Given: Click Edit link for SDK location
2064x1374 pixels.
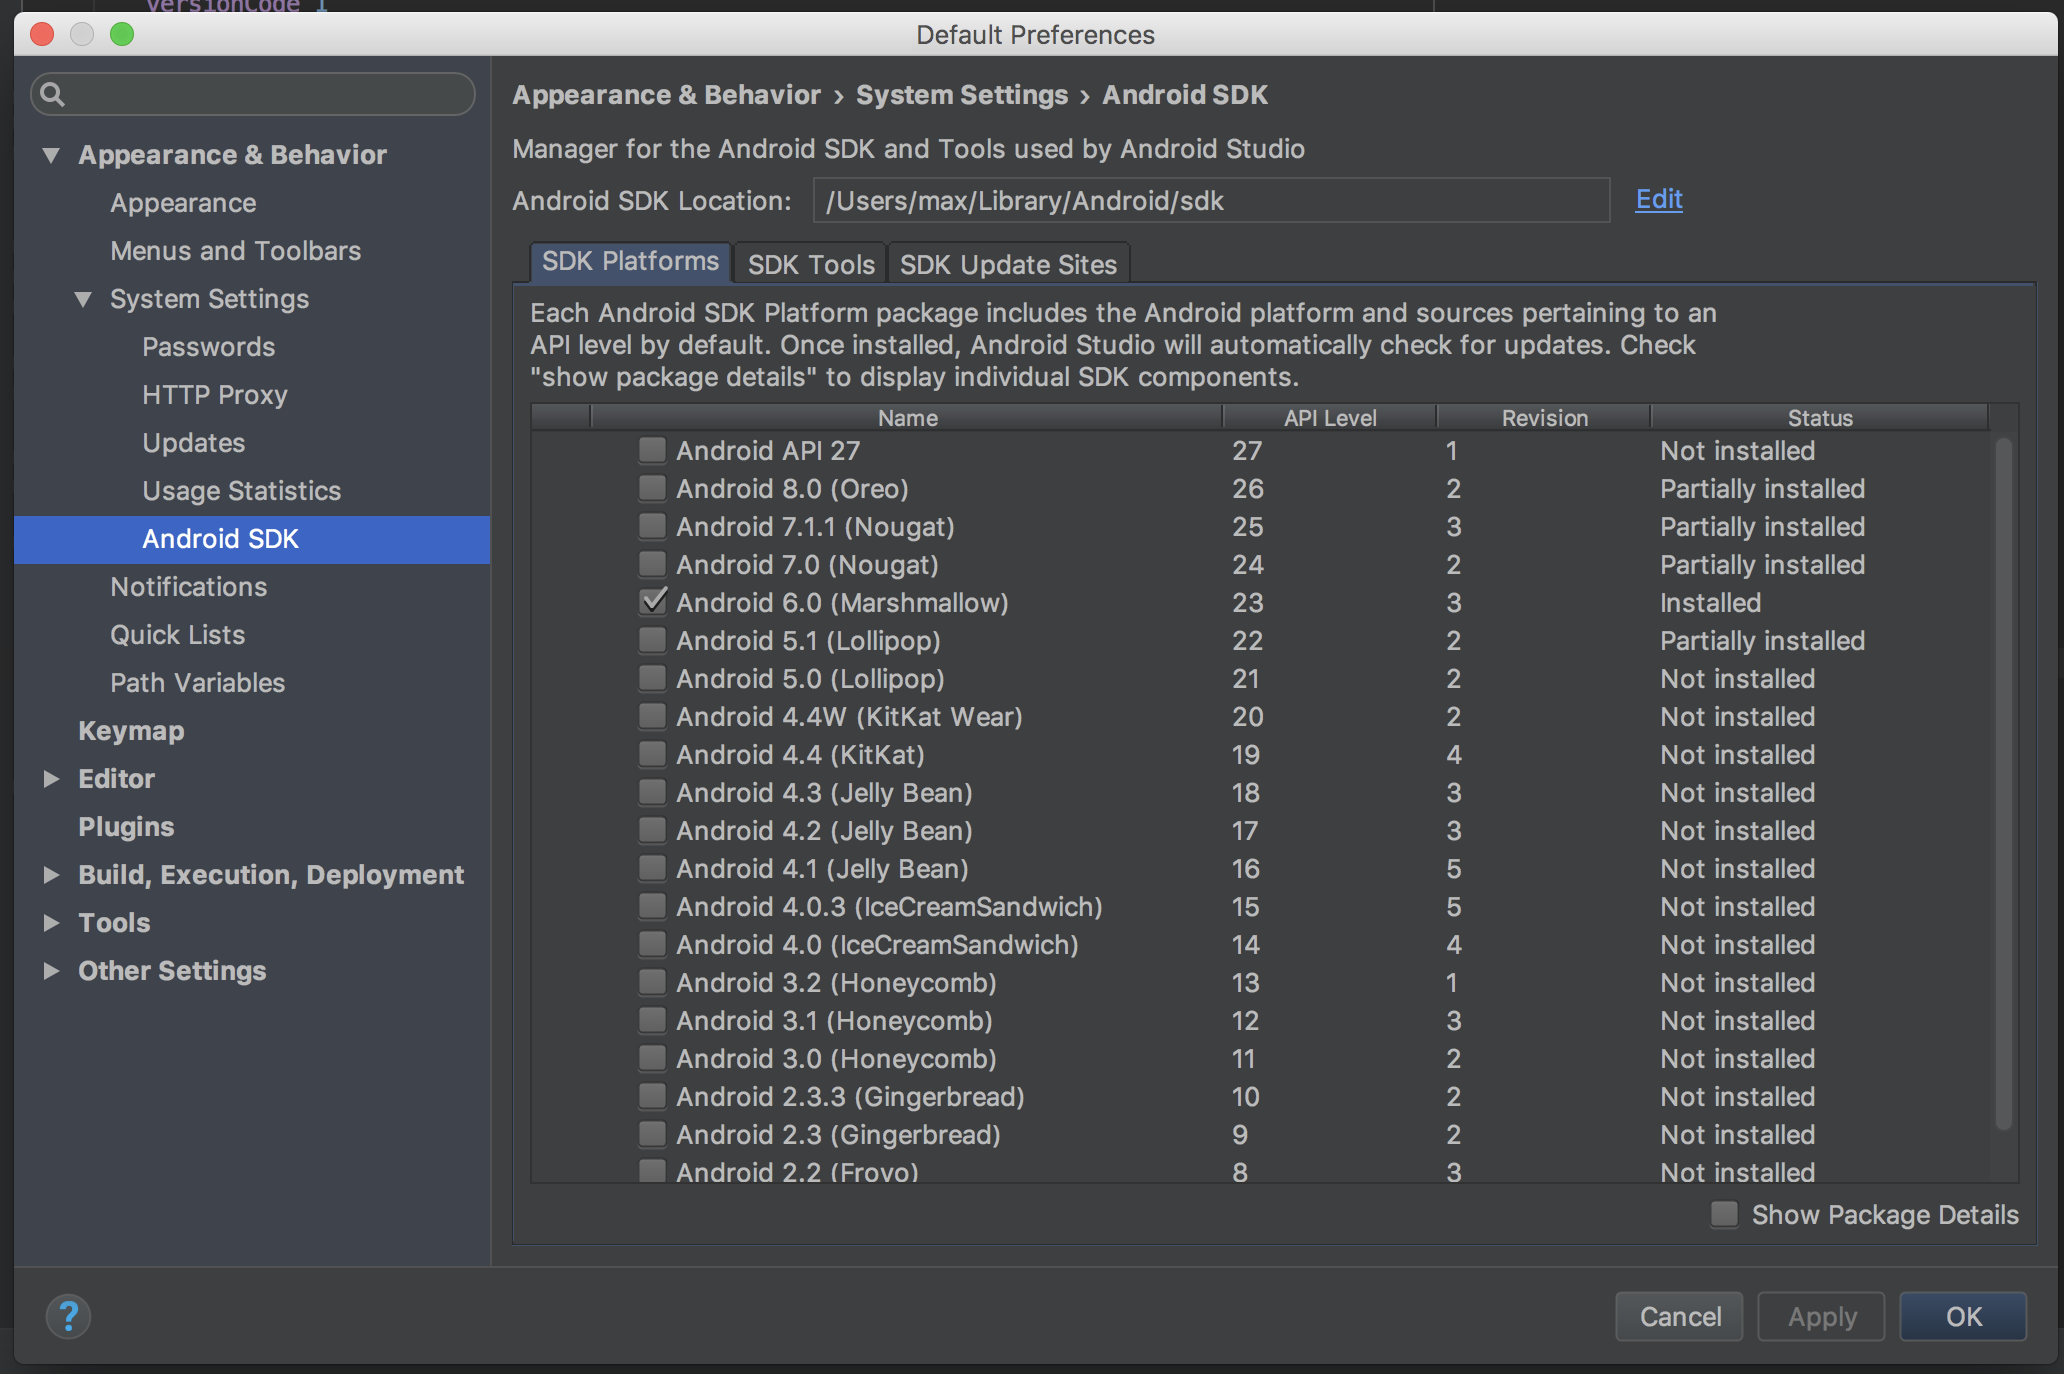Looking at the screenshot, I should [x=1658, y=199].
